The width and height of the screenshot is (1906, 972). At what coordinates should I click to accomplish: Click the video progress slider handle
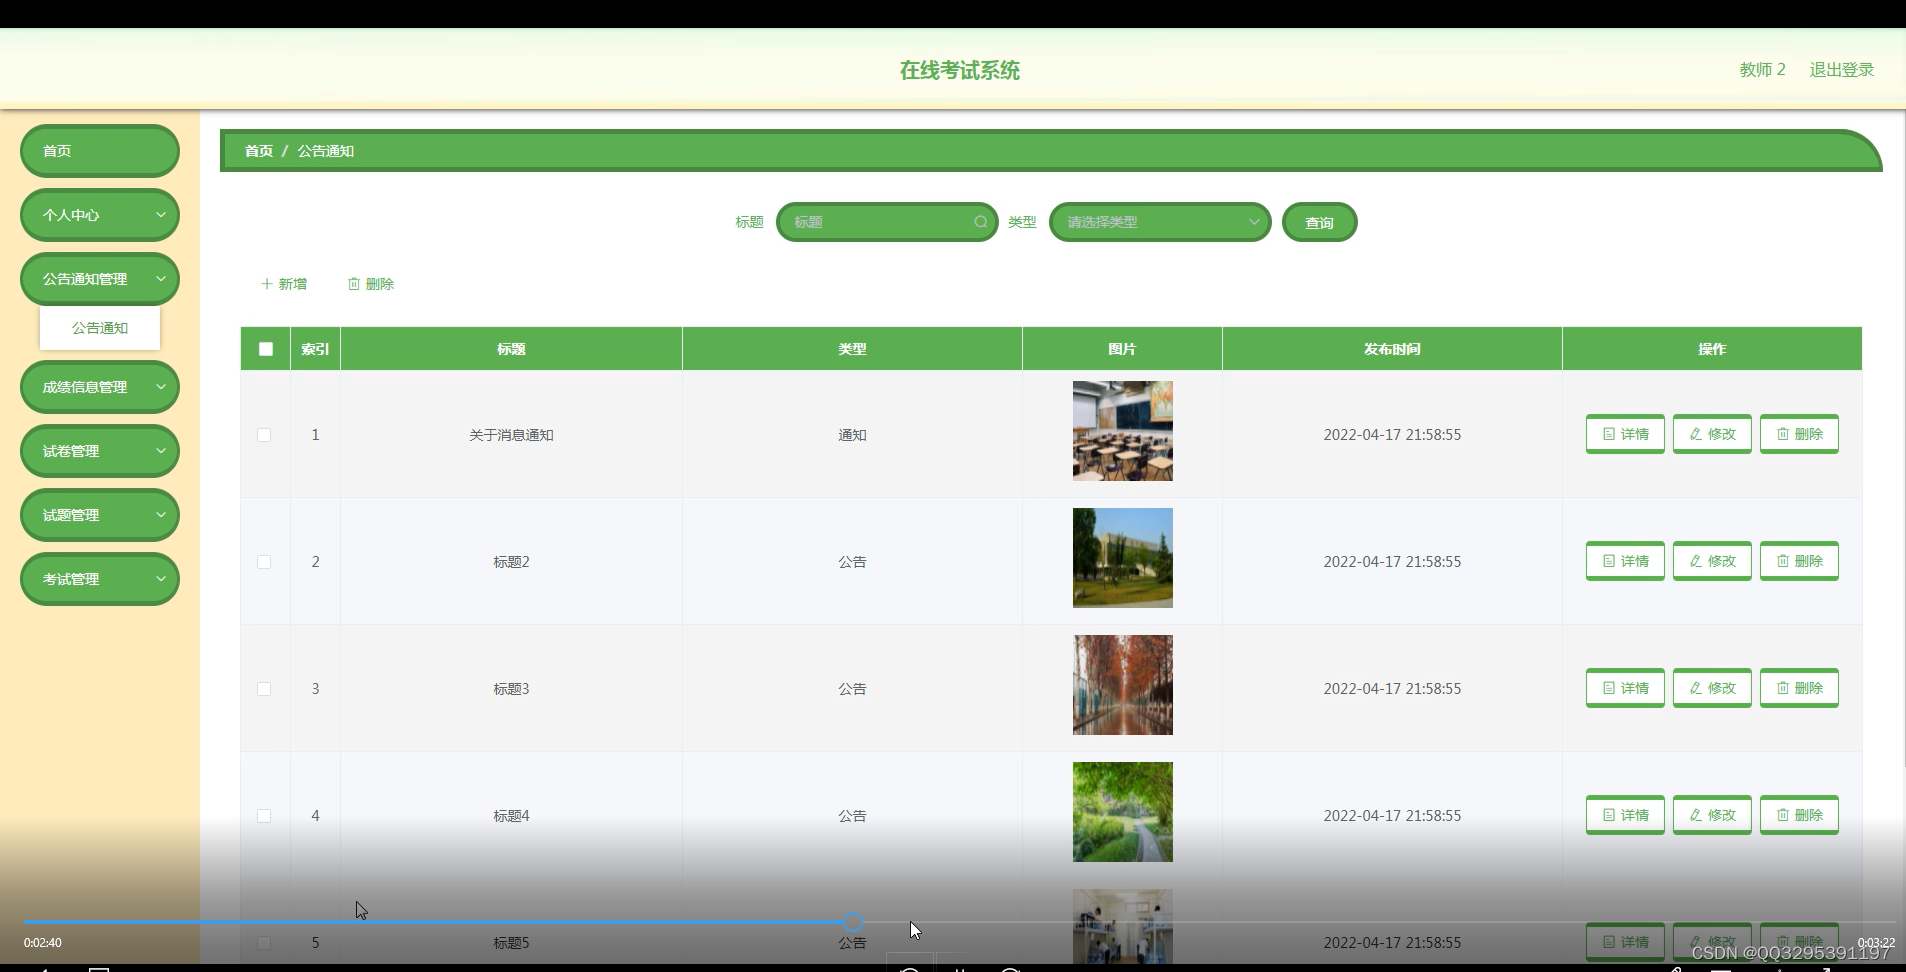(853, 922)
